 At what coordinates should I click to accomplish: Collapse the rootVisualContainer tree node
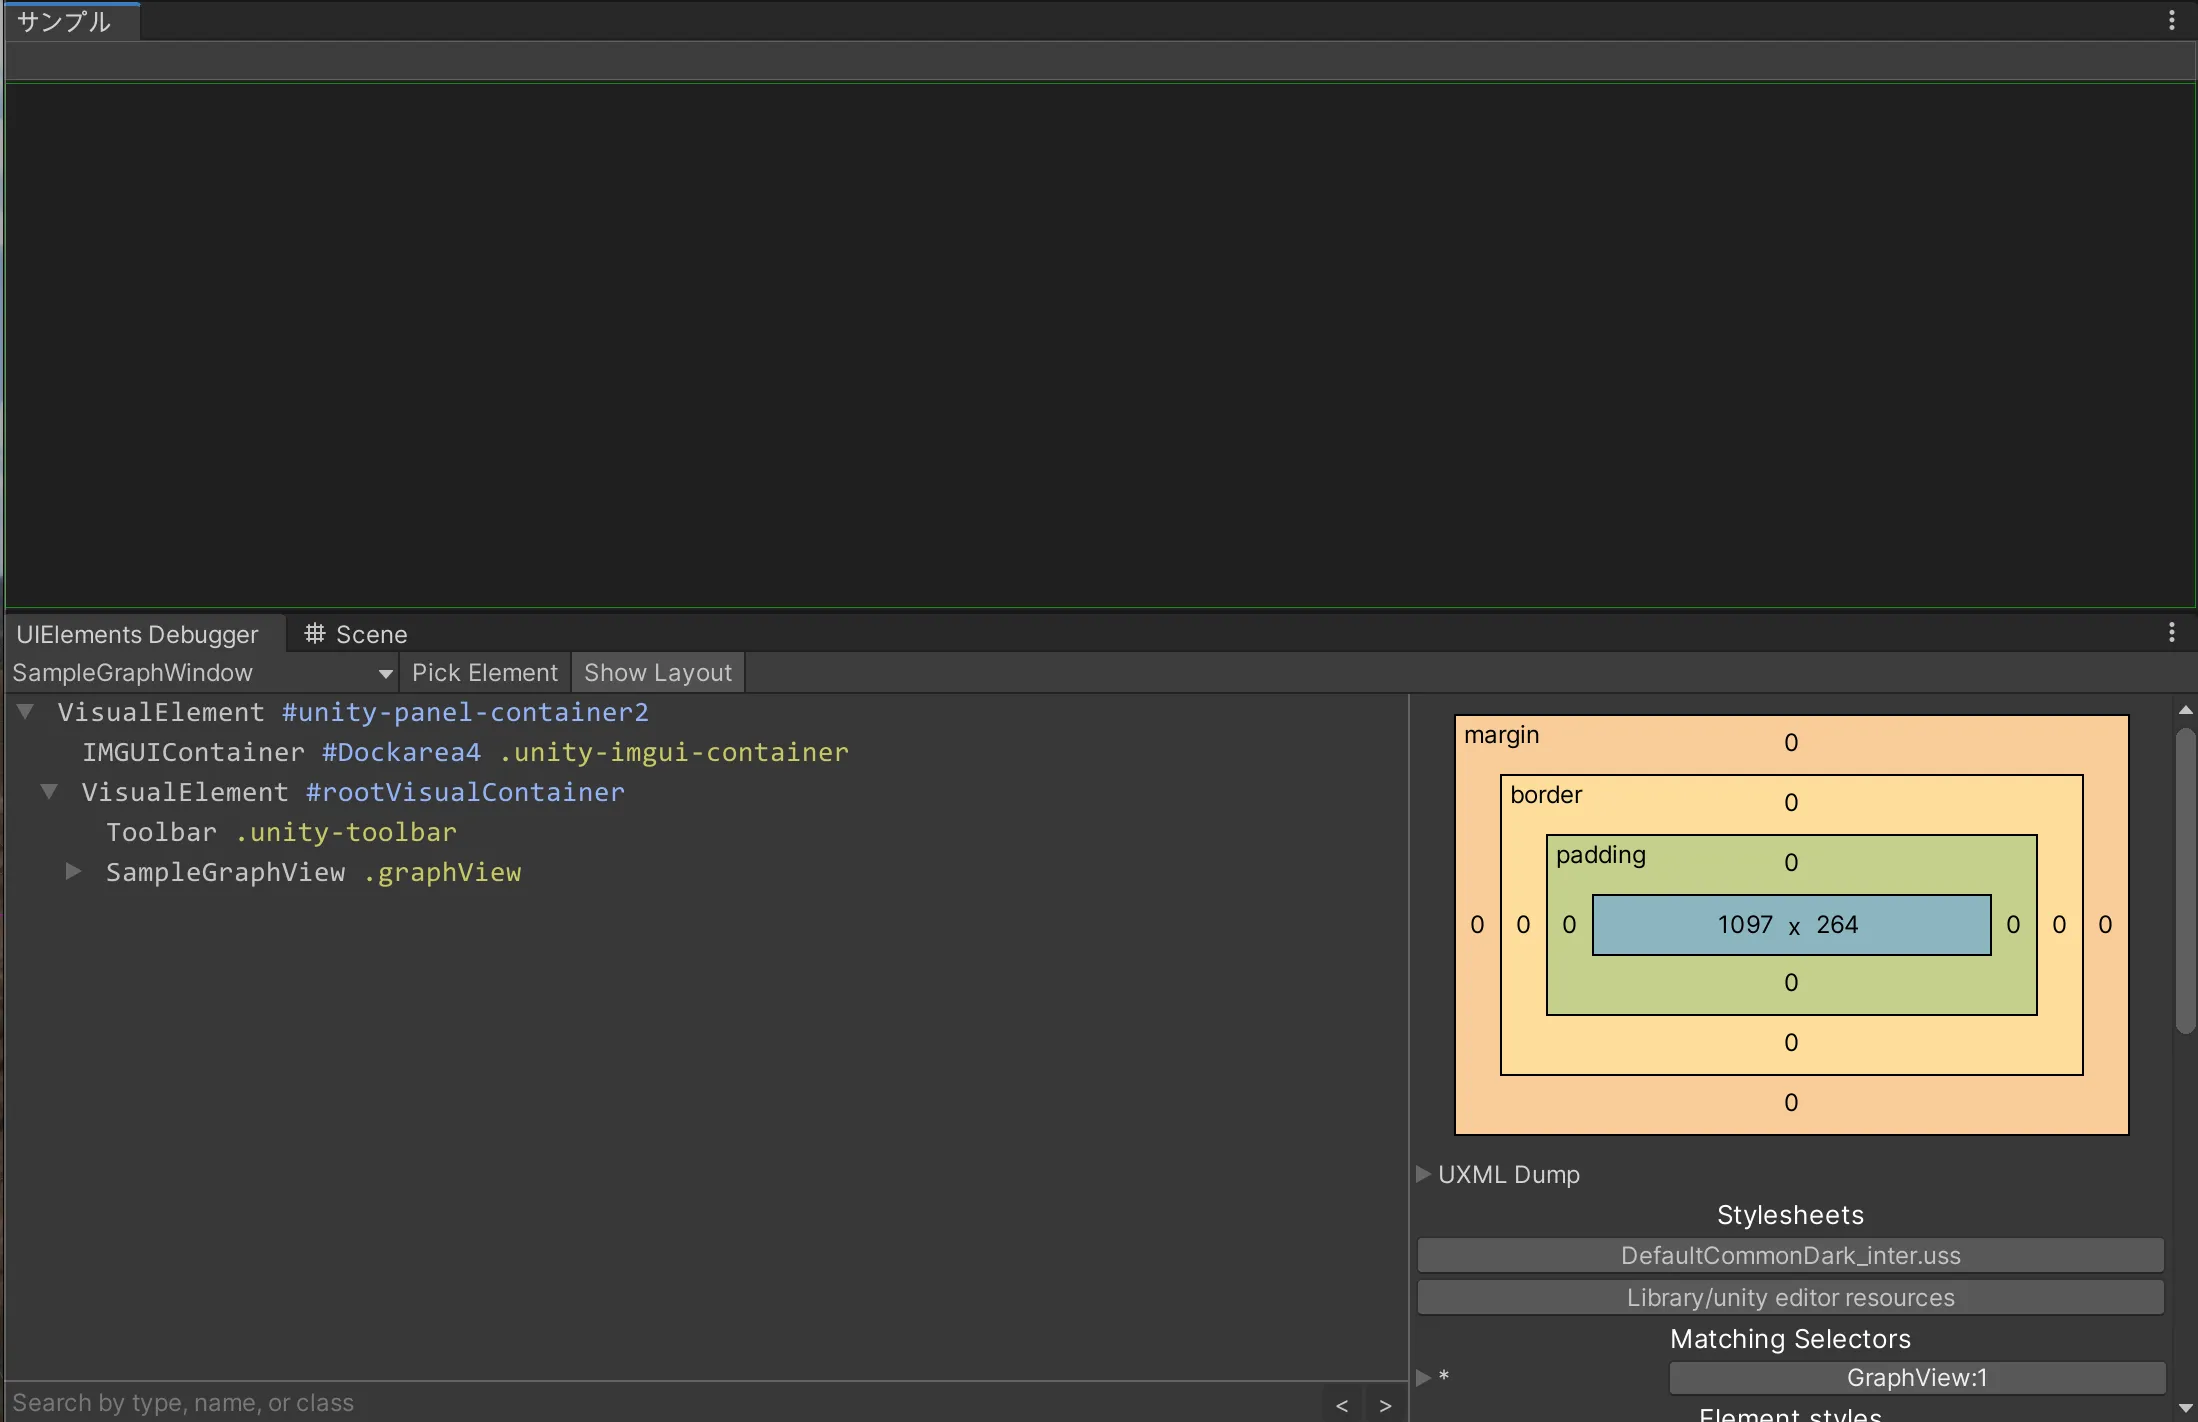tap(49, 792)
